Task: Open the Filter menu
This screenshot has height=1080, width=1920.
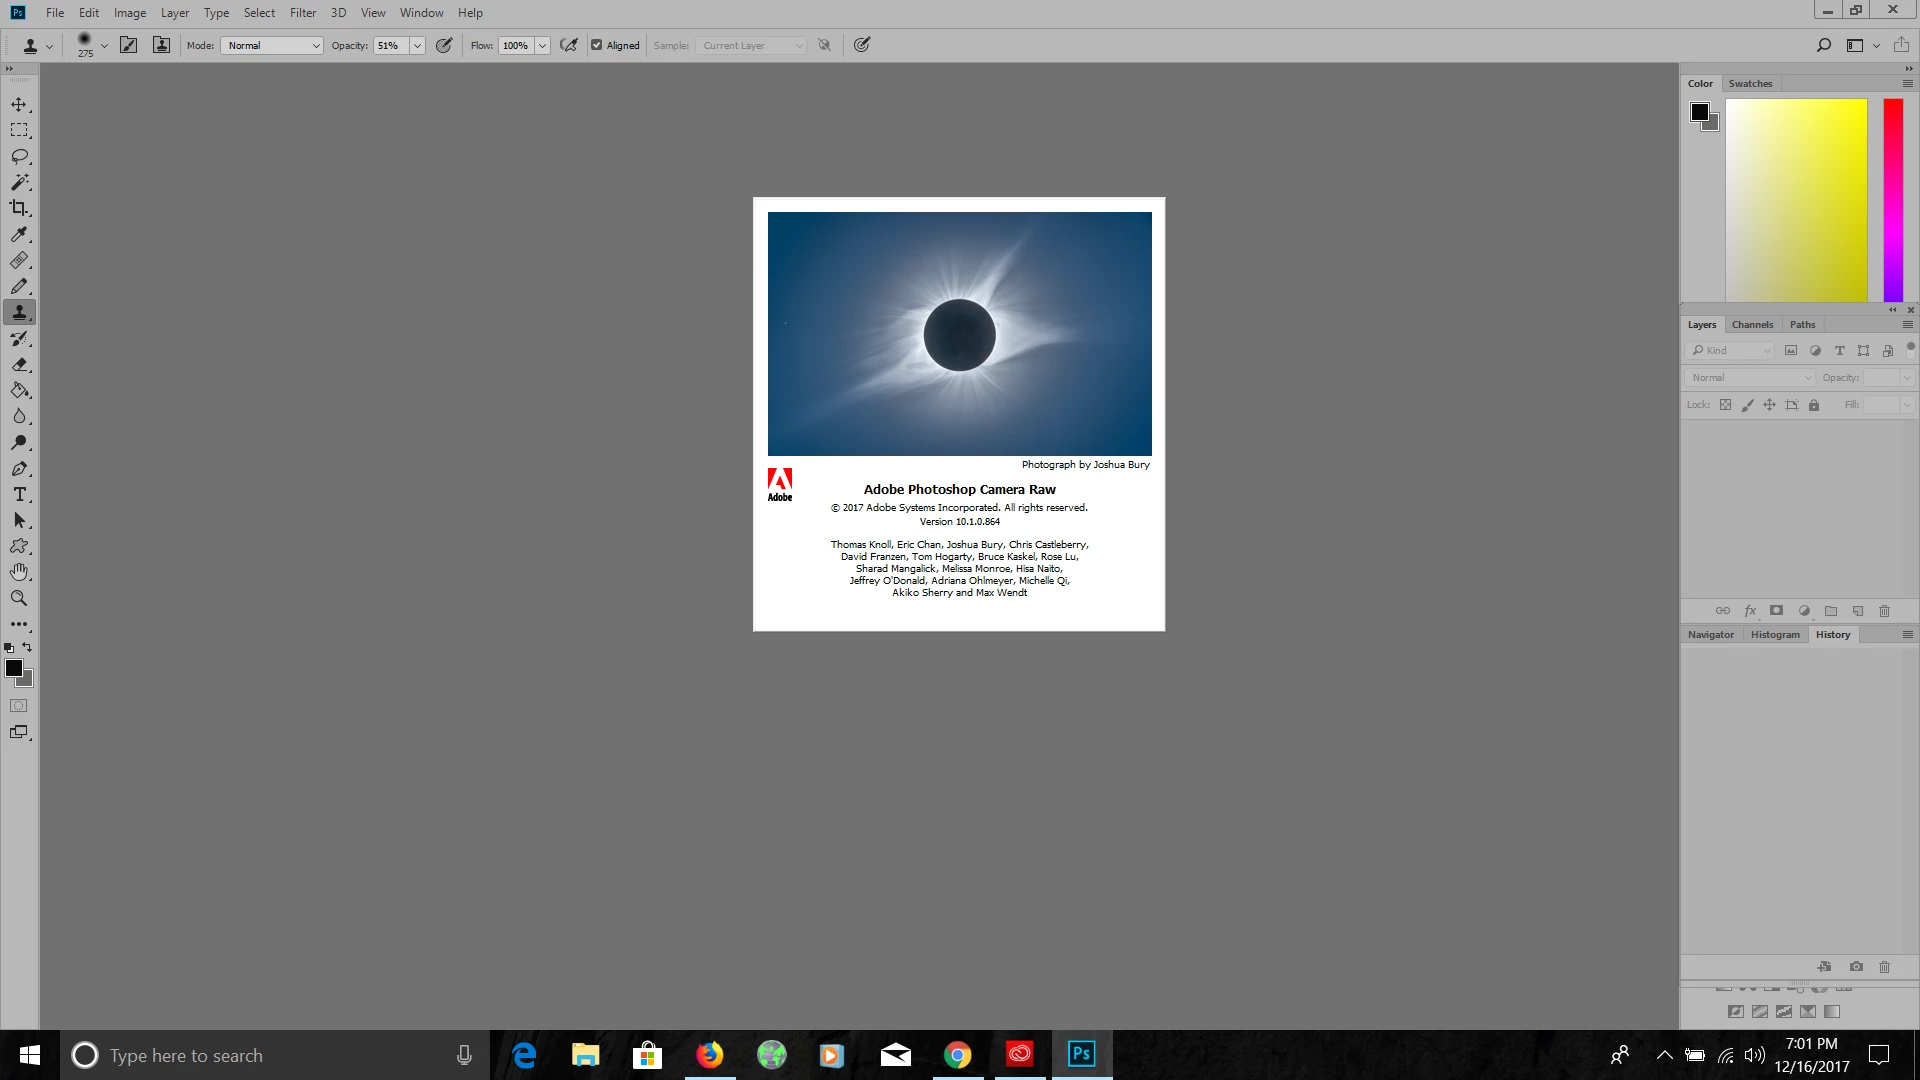Action: point(303,13)
